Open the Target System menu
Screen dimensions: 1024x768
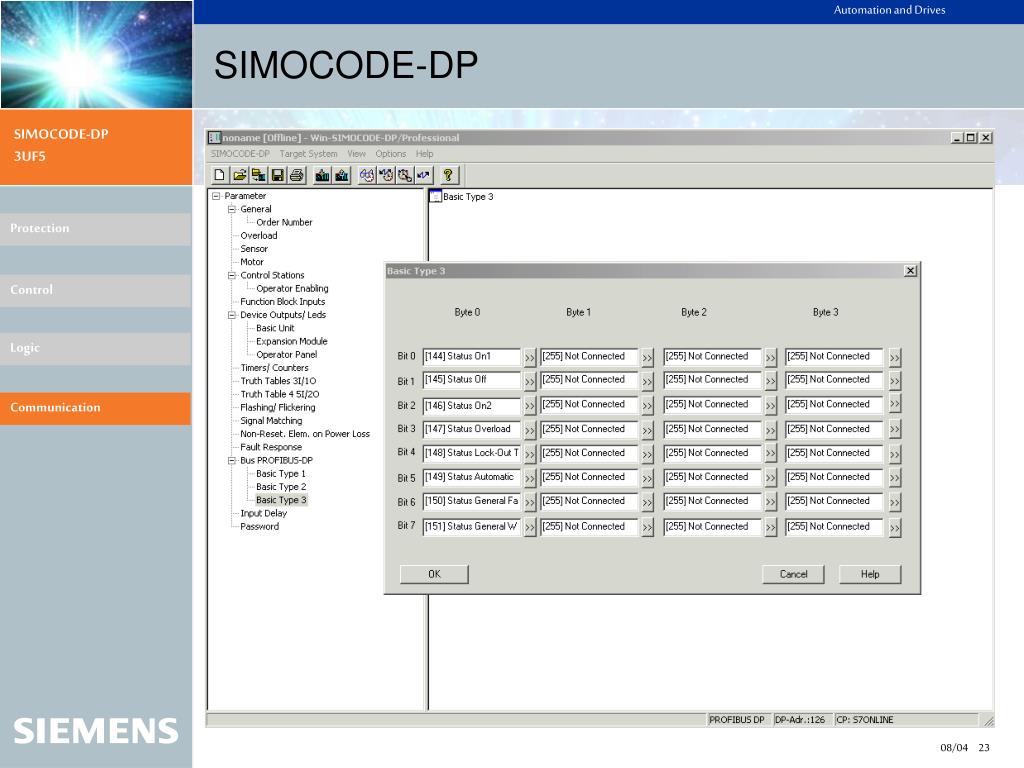click(308, 153)
